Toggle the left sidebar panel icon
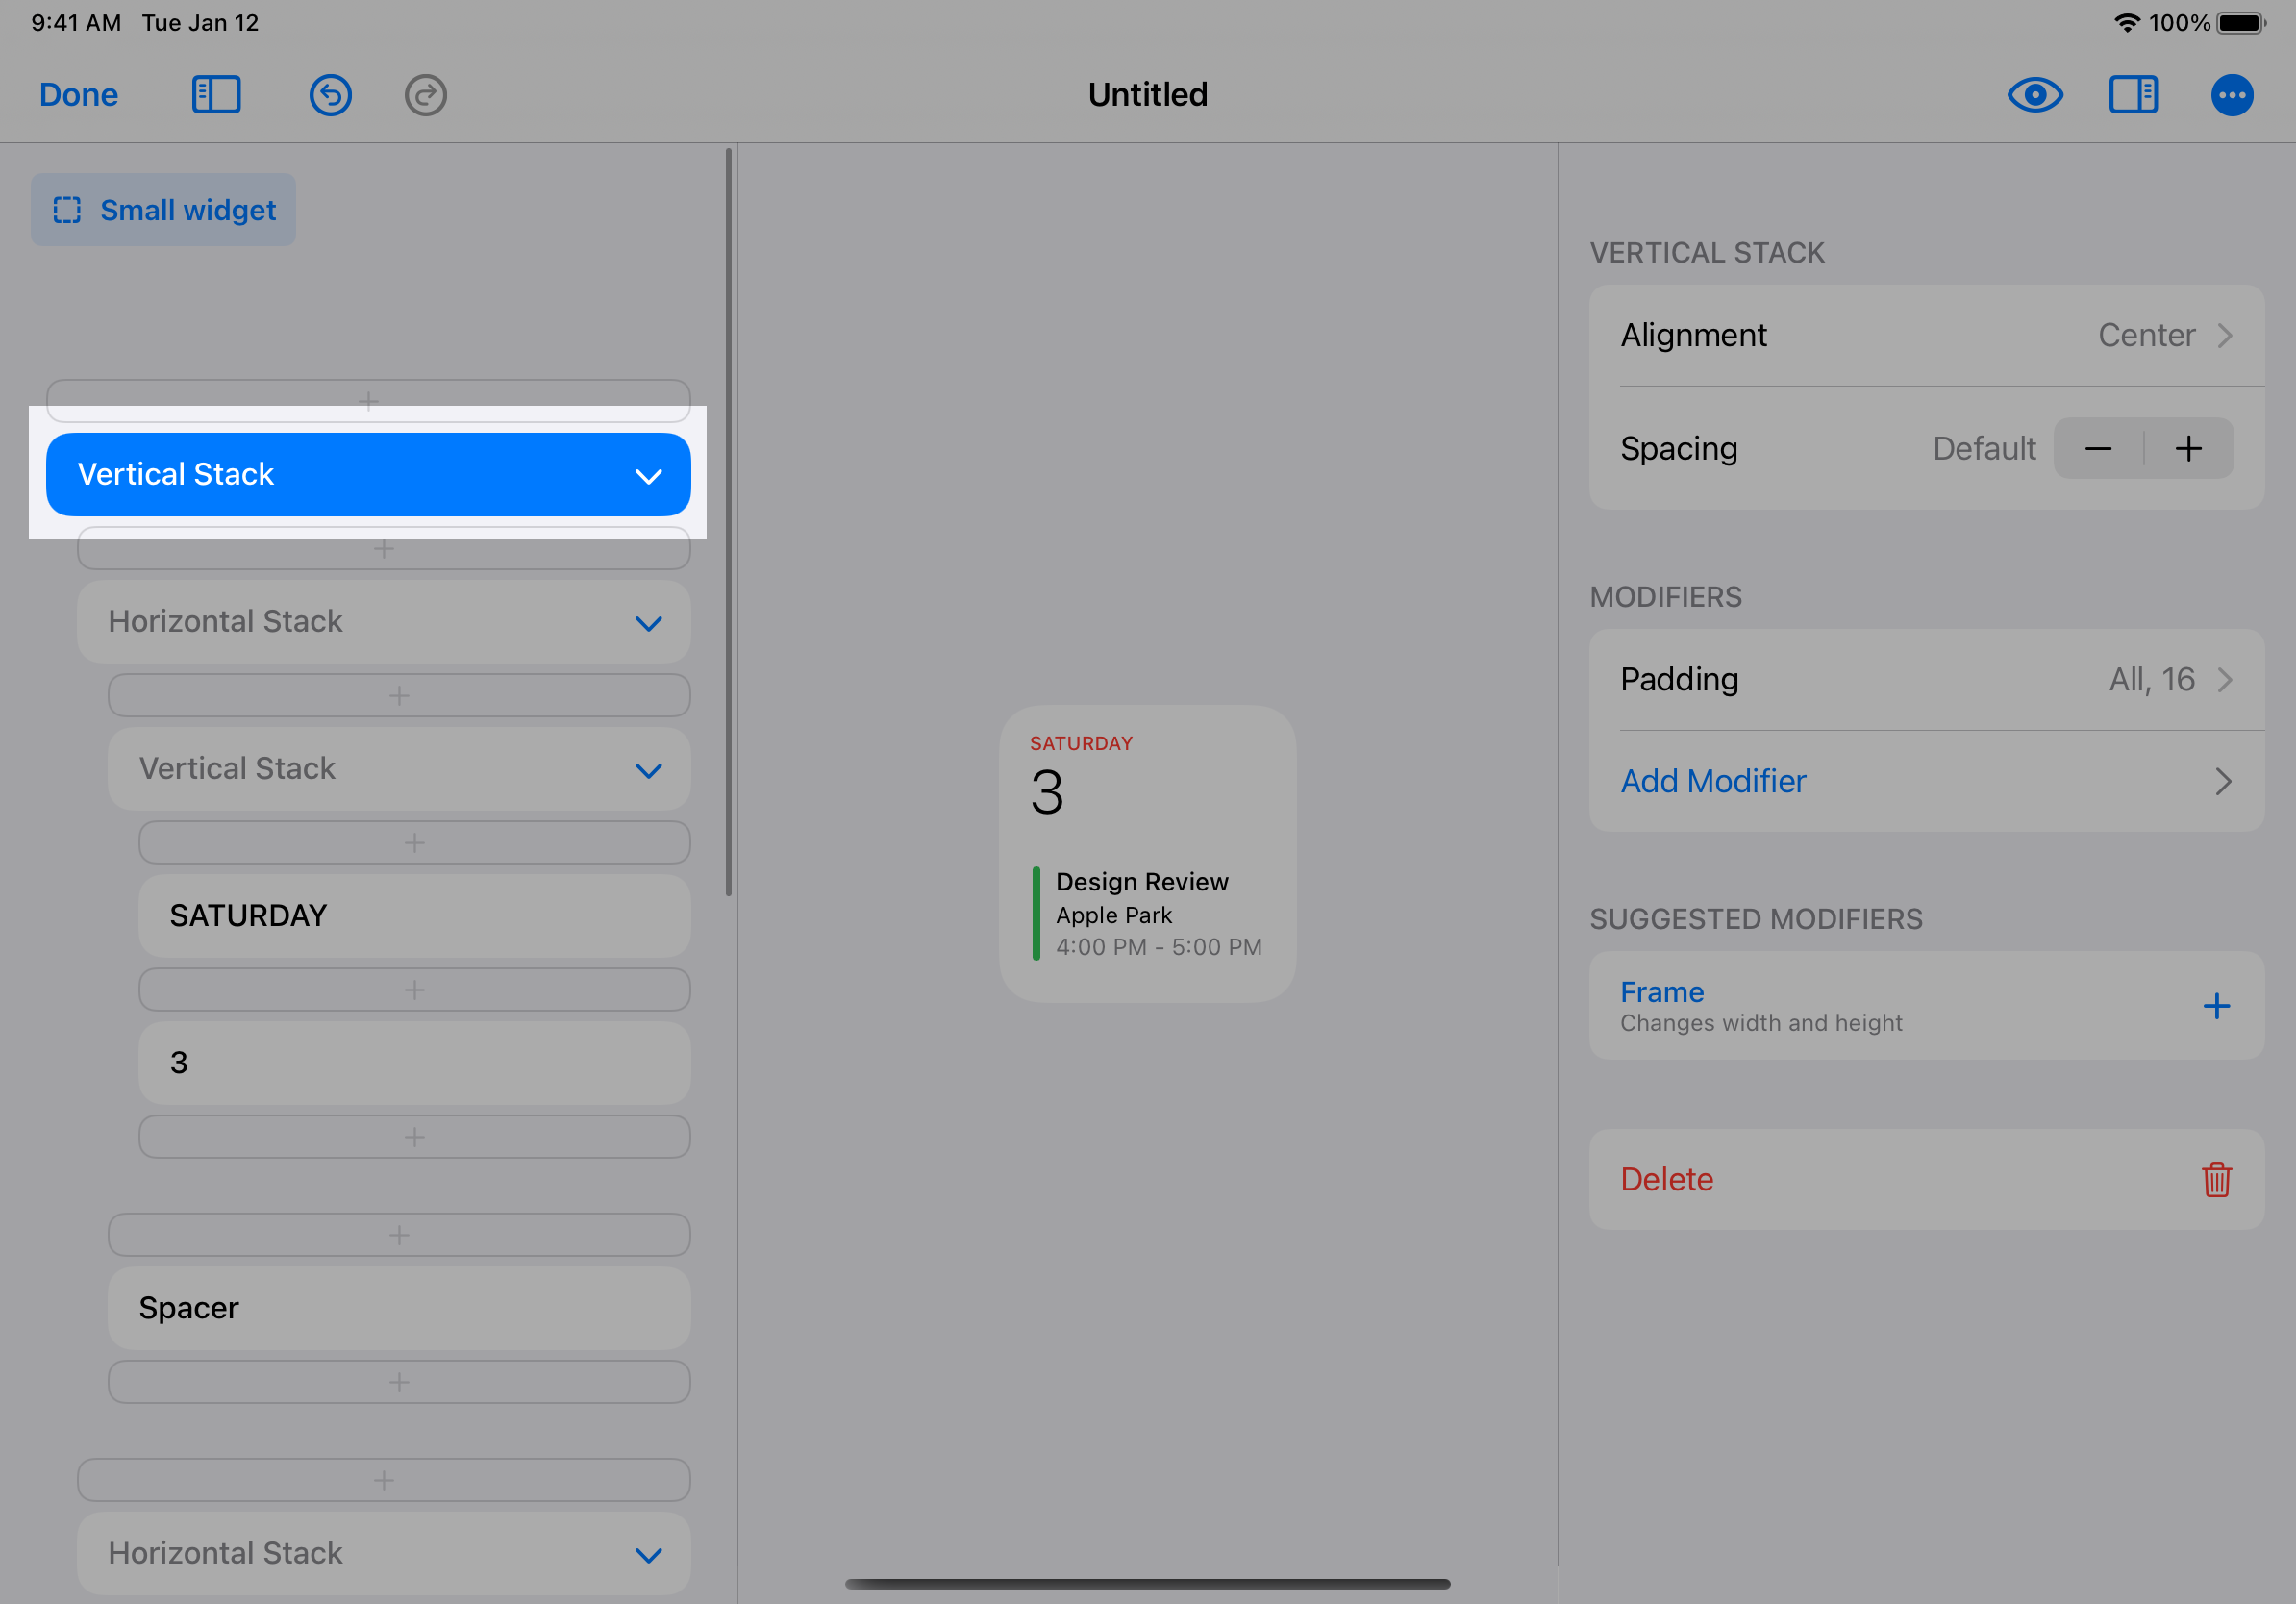2296x1604 pixels. point(216,95)
